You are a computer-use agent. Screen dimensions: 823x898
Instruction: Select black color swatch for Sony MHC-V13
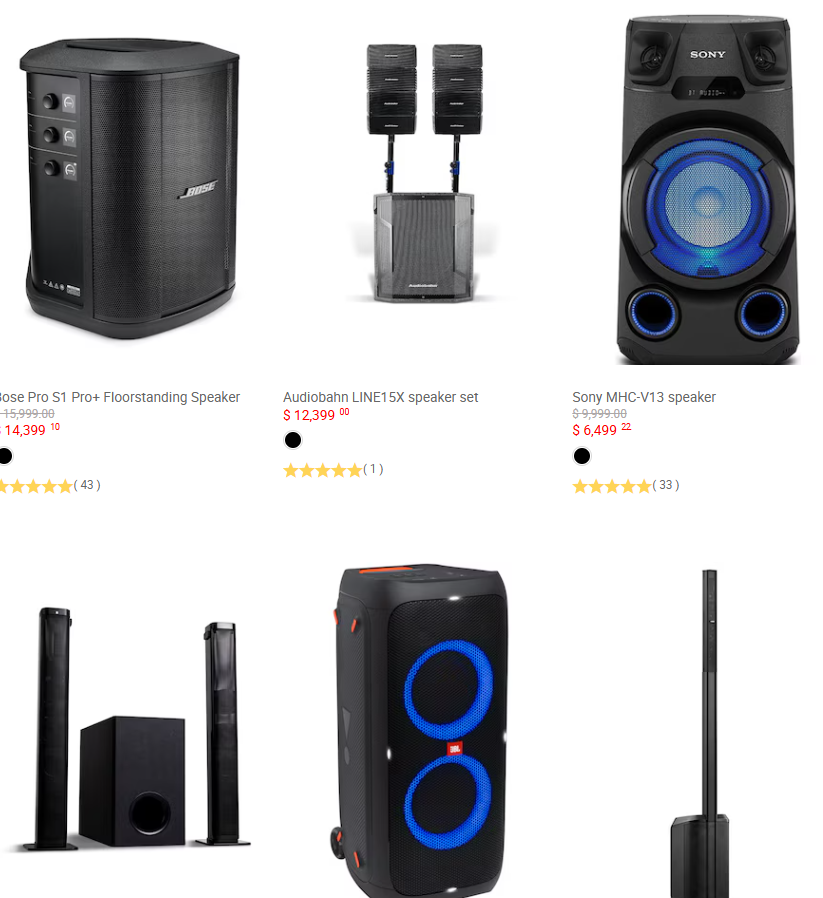582,456
